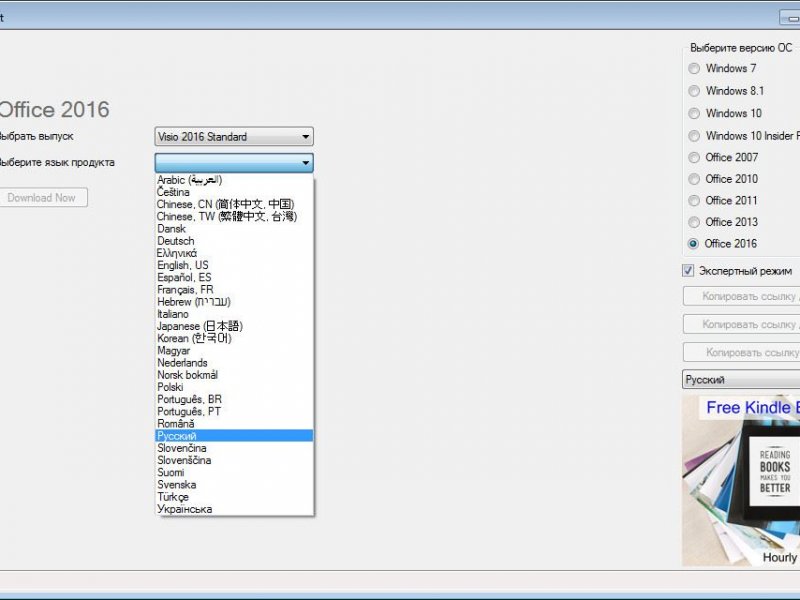The height and width of the screenshot is (600, 800).
Task: Pick Nederlands from the language list
Action: pyautogui.click(x=234, y=363)
